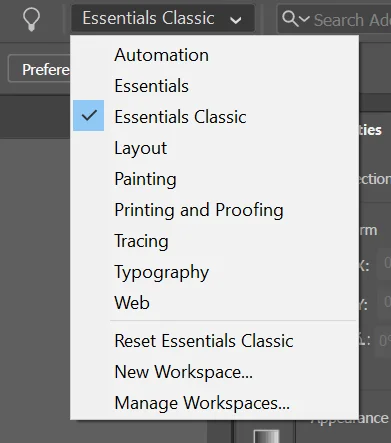Toggle the checked Essentials Classic checkmark
The height and width of the screenshot is (443, 391).
89,115
